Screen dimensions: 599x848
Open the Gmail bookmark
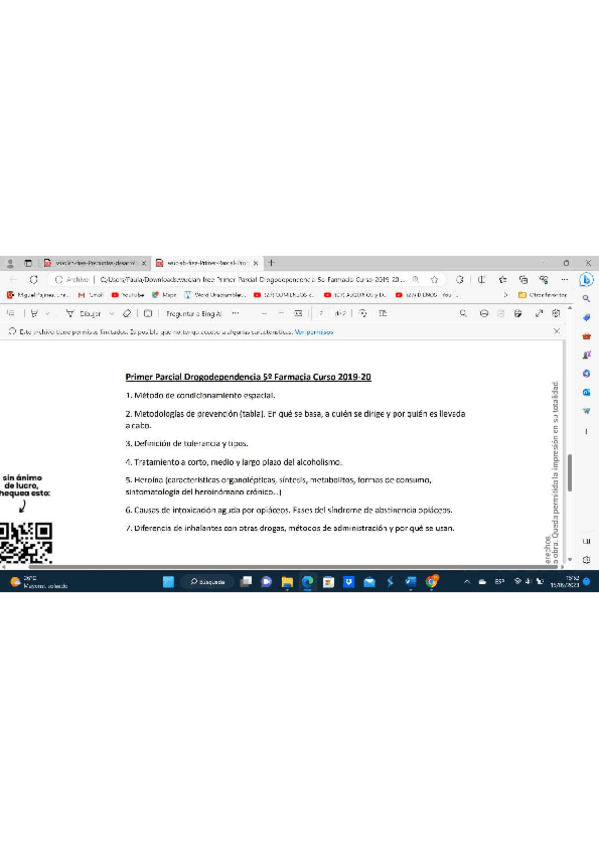tap(90, 295)
